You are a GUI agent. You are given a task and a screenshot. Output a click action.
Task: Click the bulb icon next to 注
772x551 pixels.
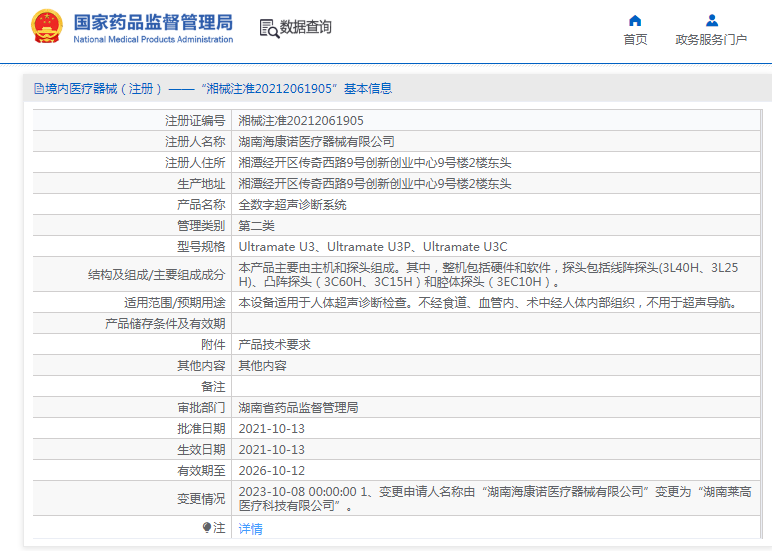(207, 527)
